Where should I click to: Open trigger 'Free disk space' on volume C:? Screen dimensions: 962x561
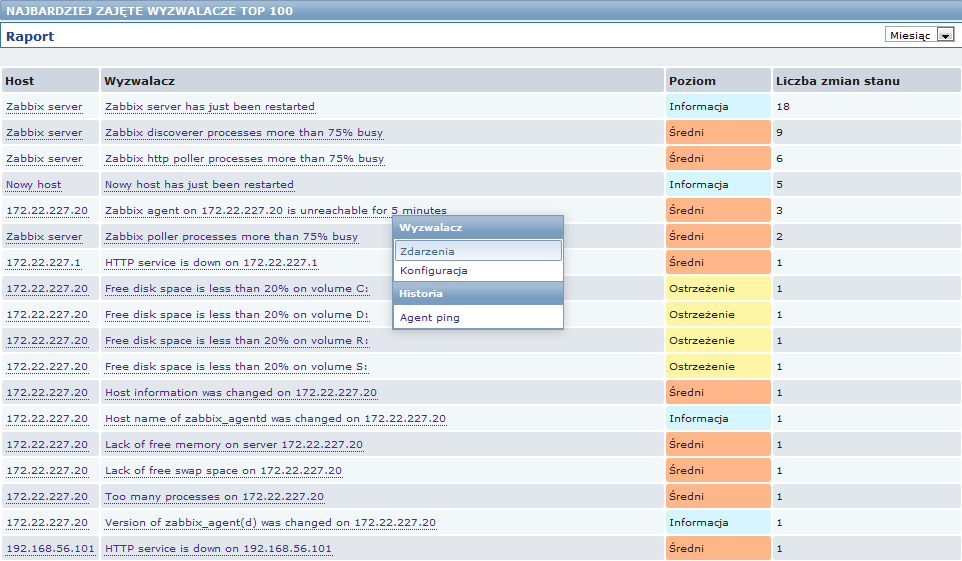point(237,288)
